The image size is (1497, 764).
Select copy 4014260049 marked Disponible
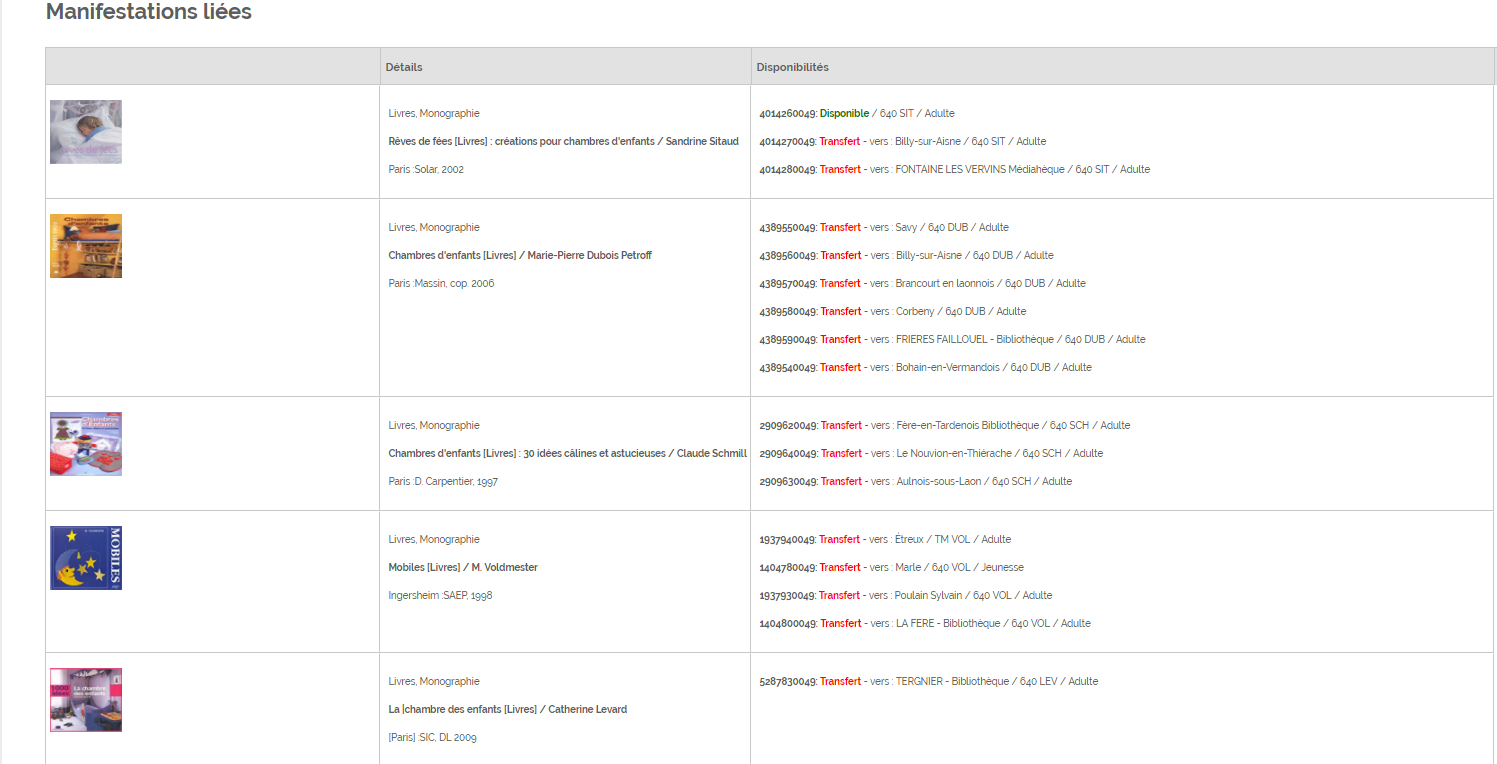(x=857, y=113)
